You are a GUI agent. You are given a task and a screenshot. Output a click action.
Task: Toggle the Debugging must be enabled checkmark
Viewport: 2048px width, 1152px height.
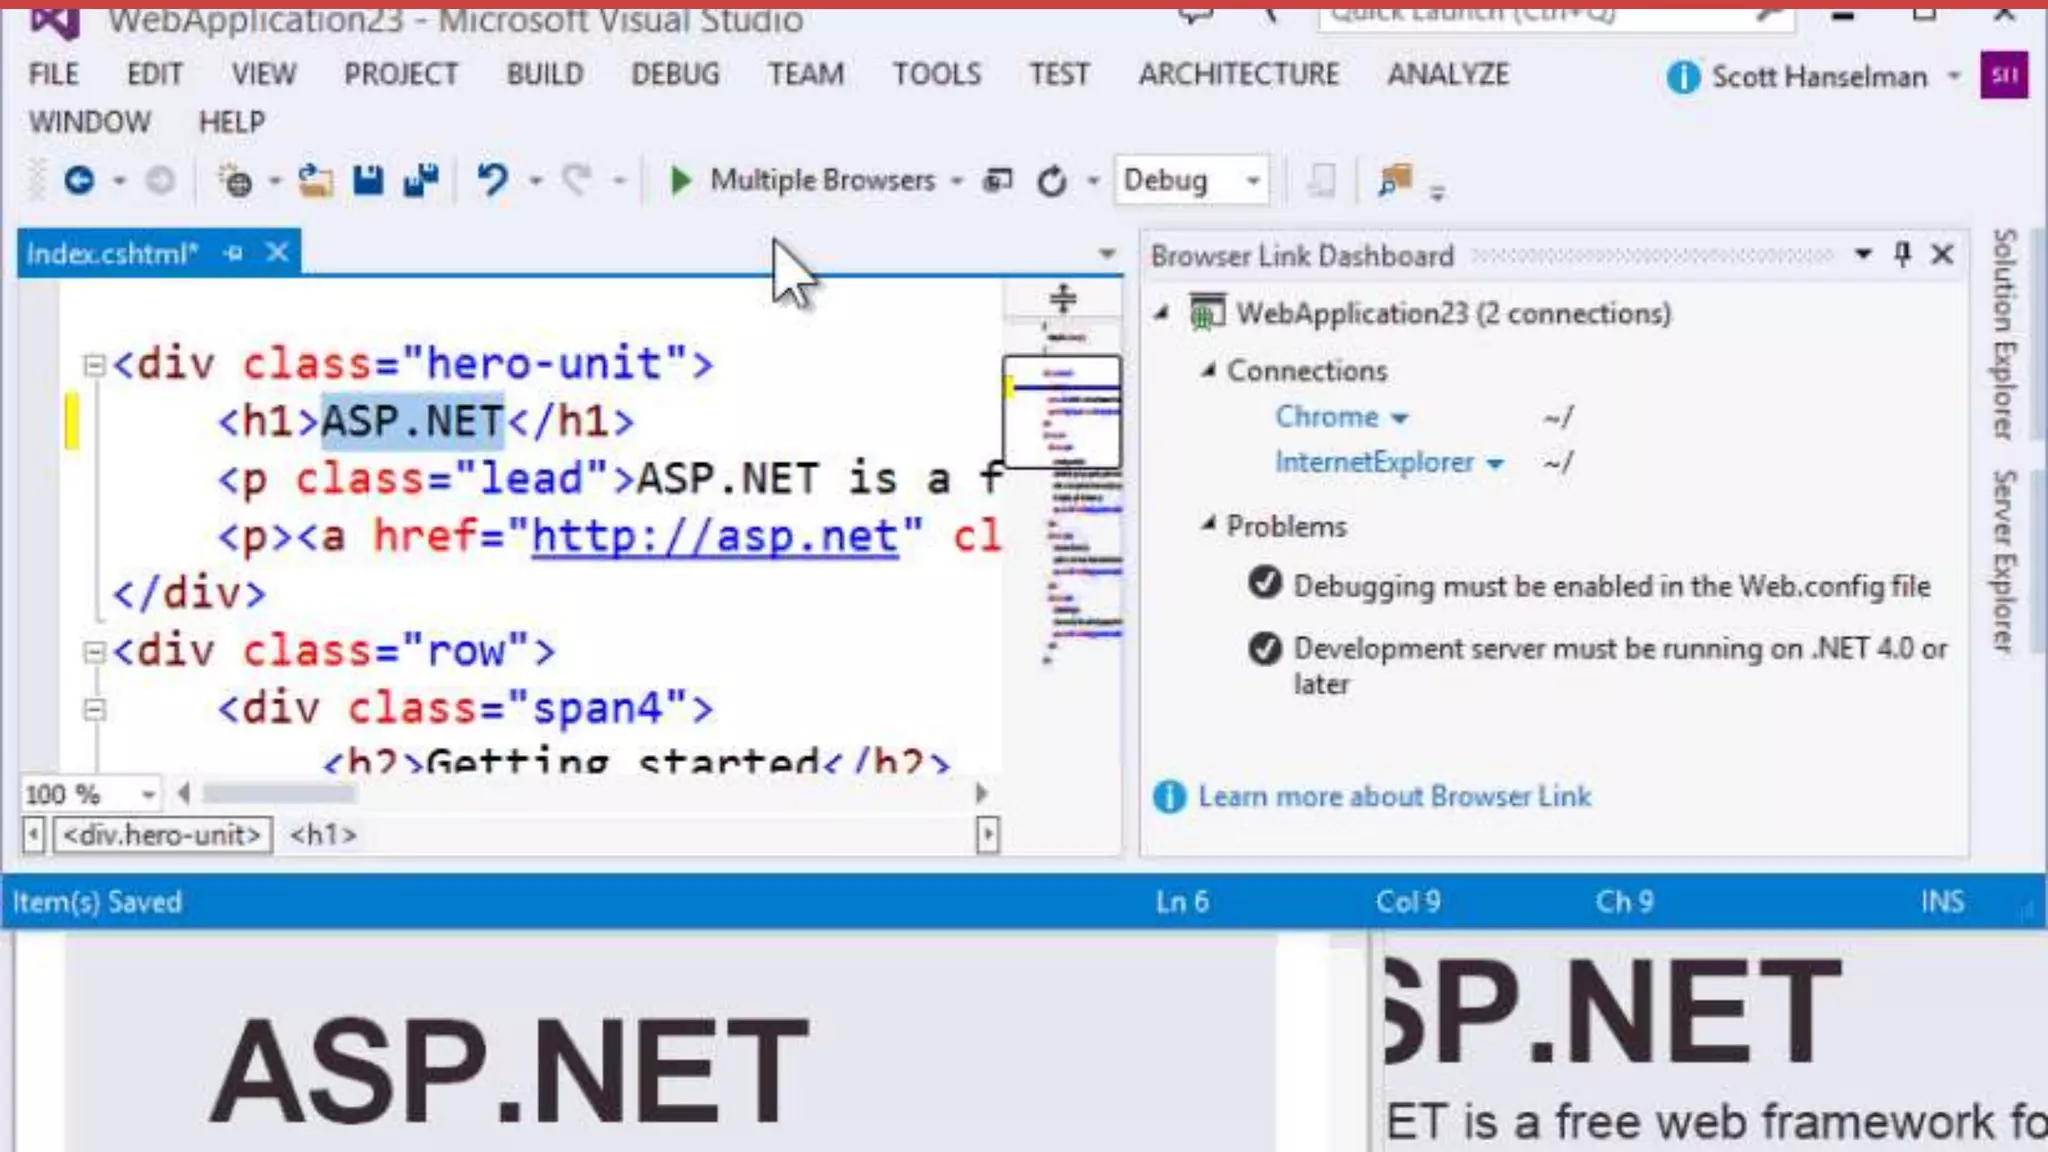(1264, 583)
